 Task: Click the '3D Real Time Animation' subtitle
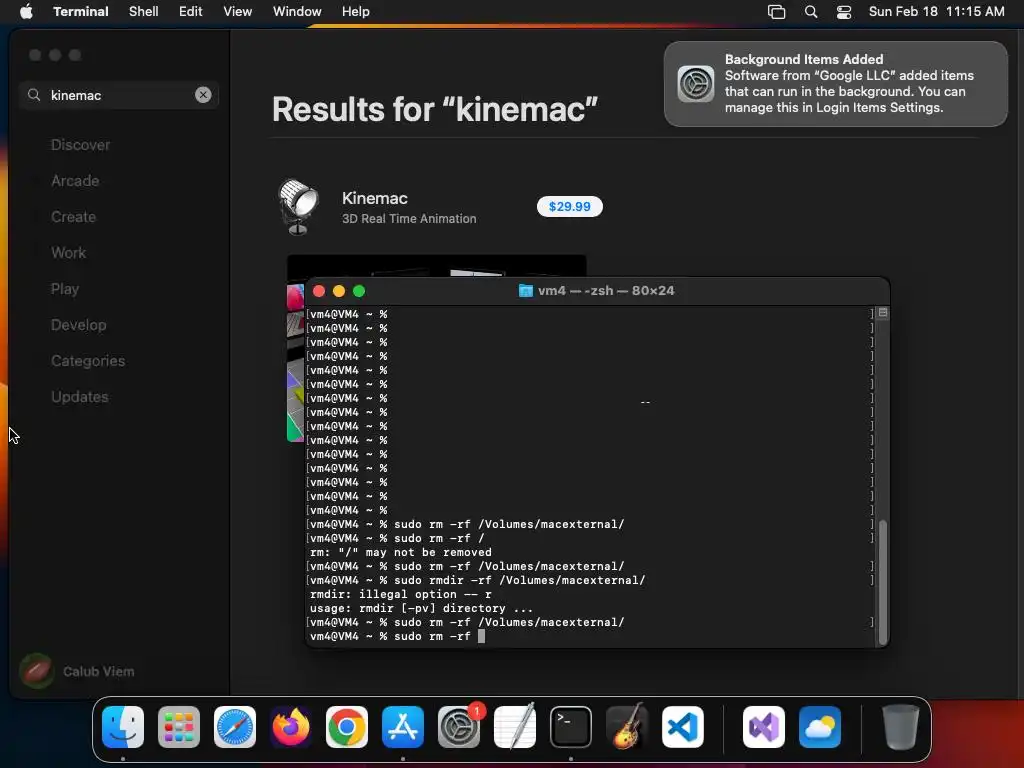tap(409, 219)
